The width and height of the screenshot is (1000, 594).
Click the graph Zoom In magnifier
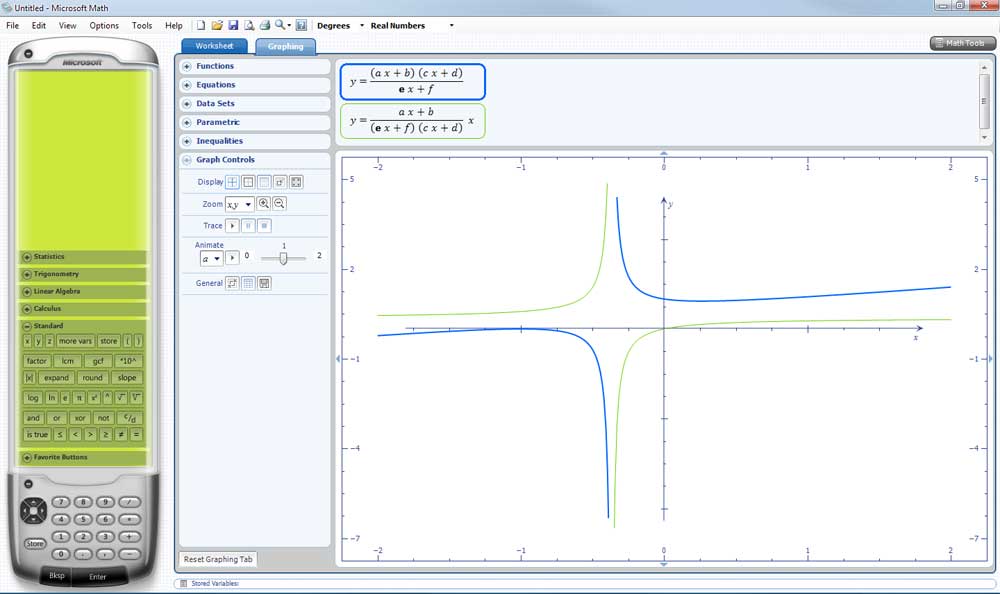coord(263,204)
